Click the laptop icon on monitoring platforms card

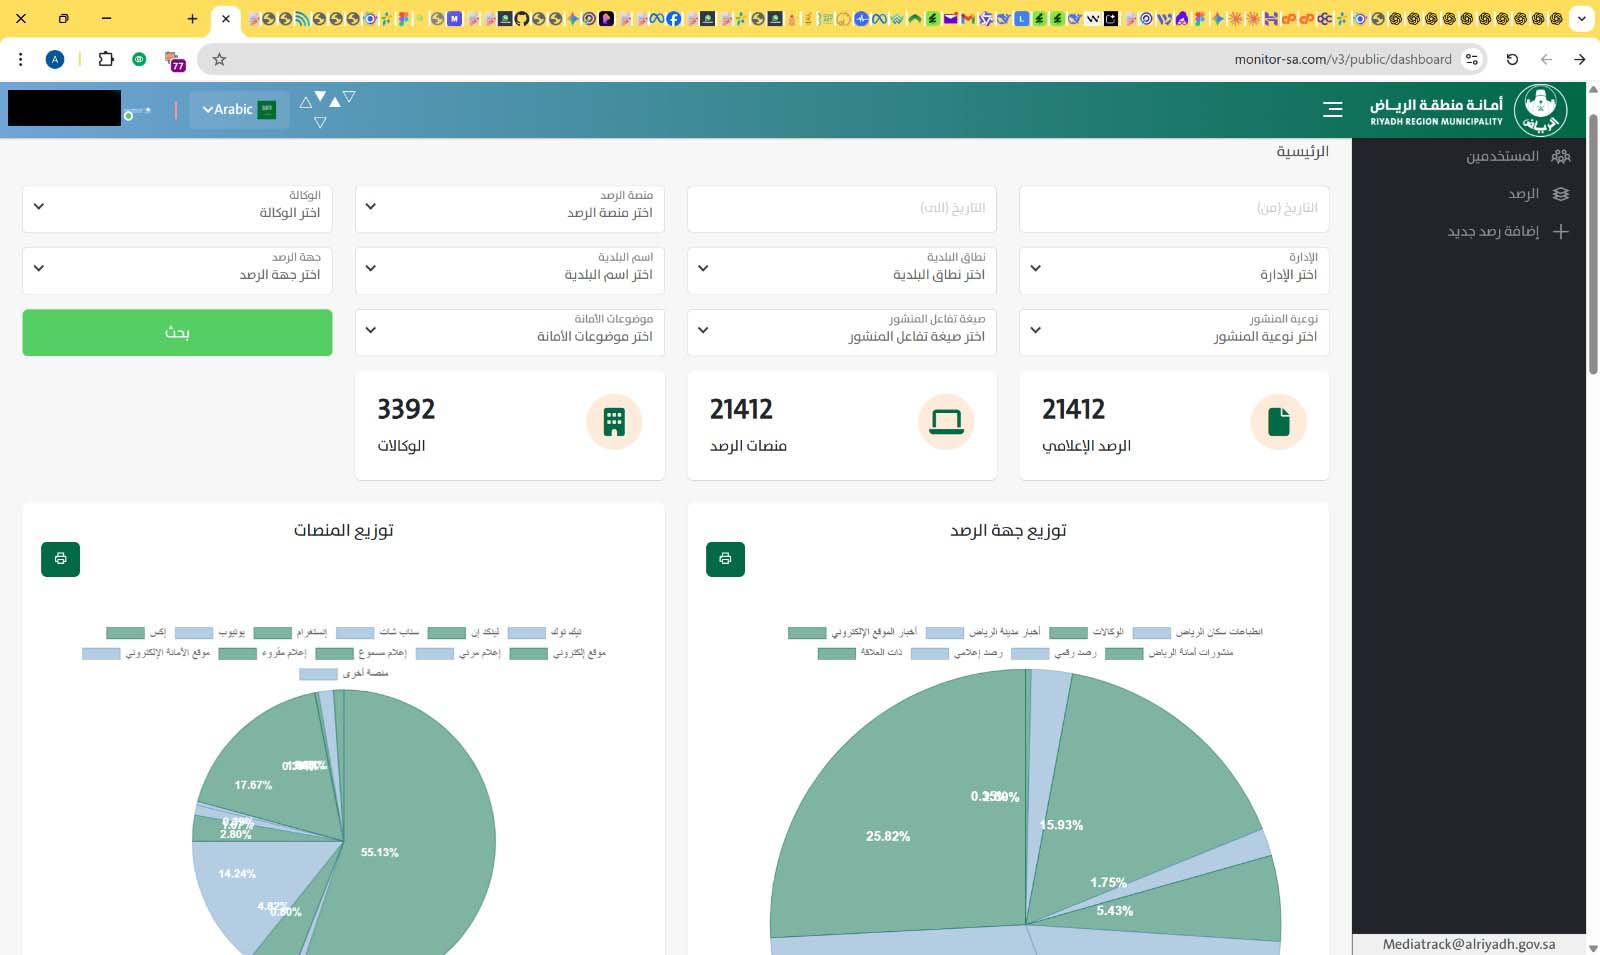point(945,422)
